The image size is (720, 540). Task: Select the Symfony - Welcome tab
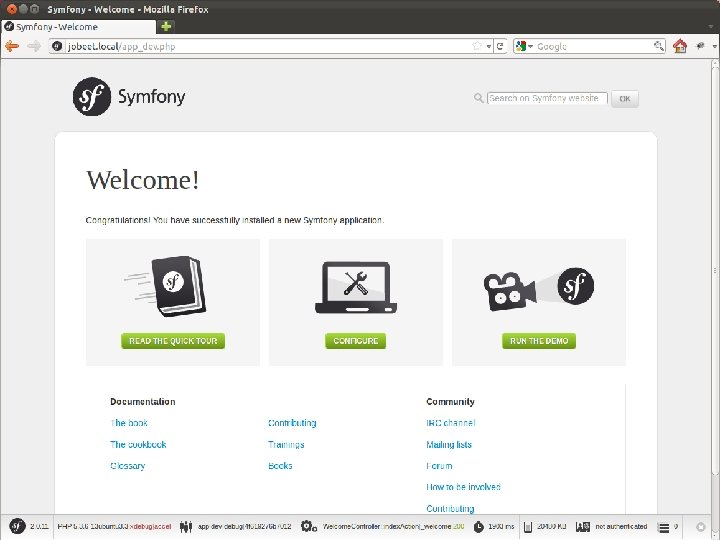(x=78, y=27)
